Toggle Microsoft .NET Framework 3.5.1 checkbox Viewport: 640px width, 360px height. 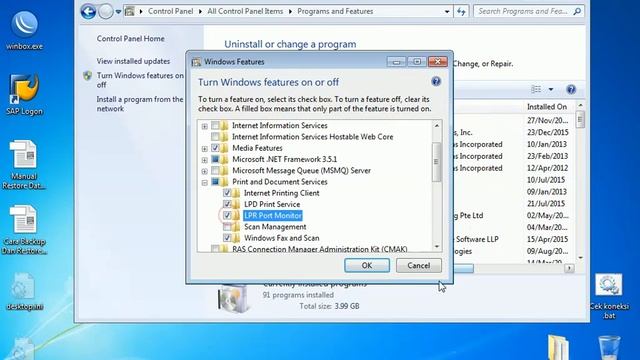click(x=215, y=159)
